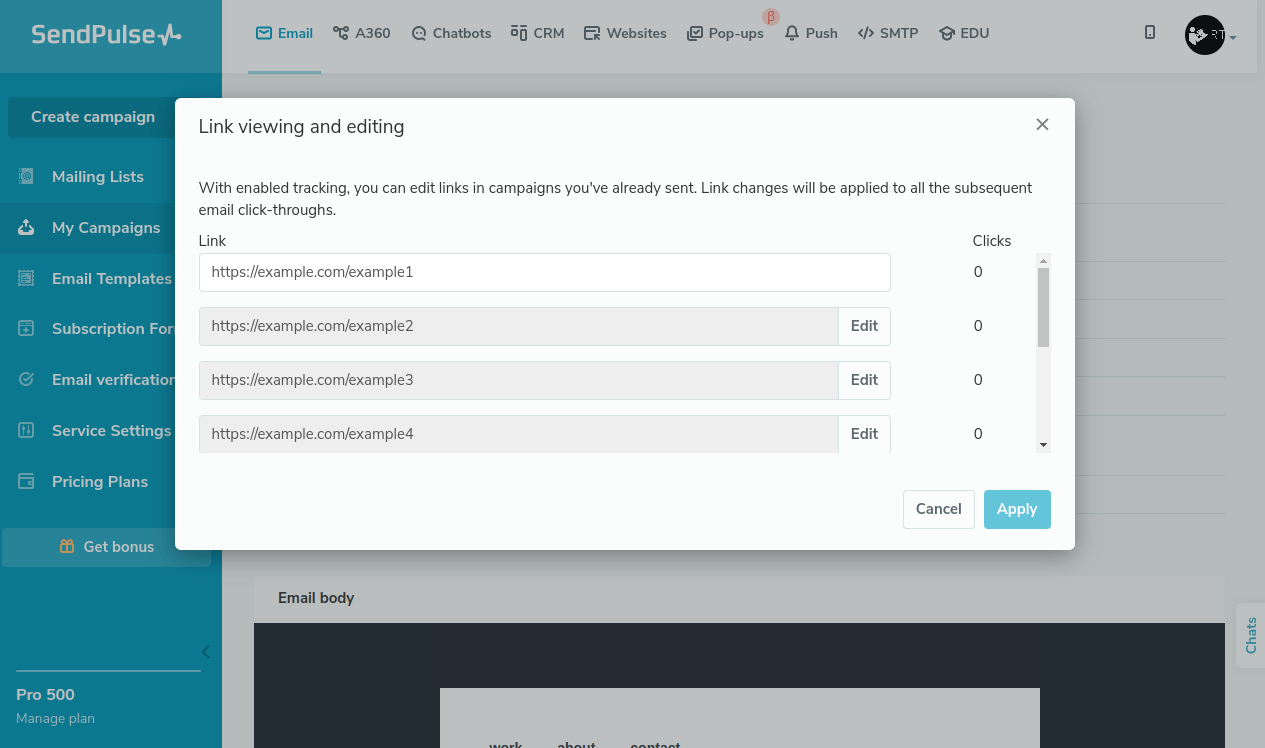Close the Link viewing and editing dialog
The width and height of the screenshot is (1265, 748).
pyautogui.click(x=1042, y=125)
